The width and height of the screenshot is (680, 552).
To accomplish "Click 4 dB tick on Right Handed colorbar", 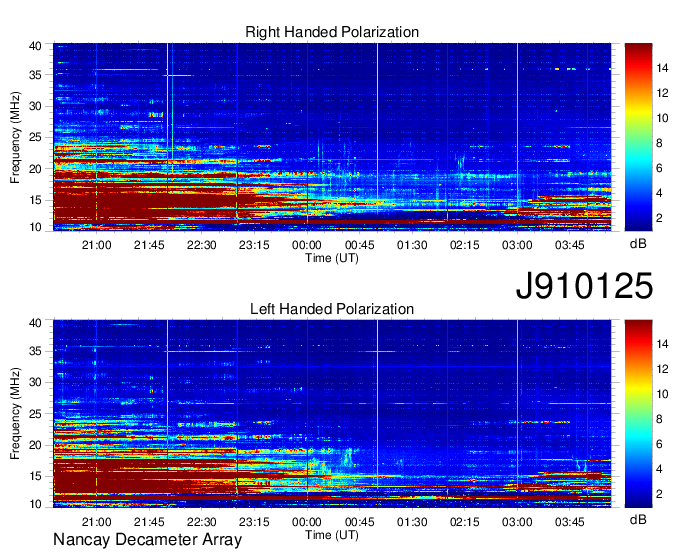I will tap(659, 193).
